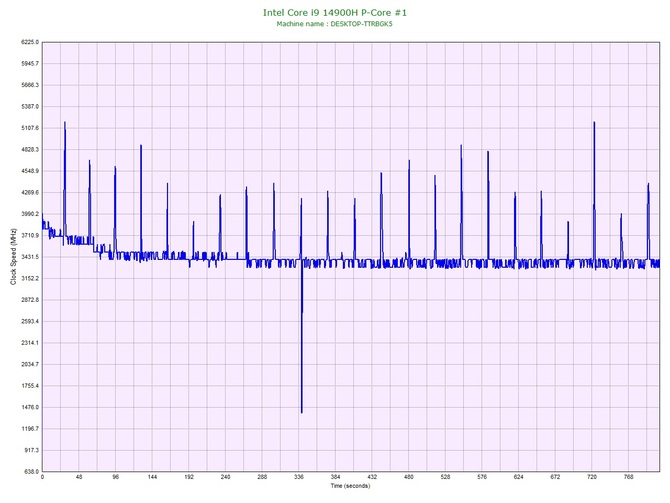Click the 3990.2 y-axis value
The image size is (670, 503).
[30, 214]
